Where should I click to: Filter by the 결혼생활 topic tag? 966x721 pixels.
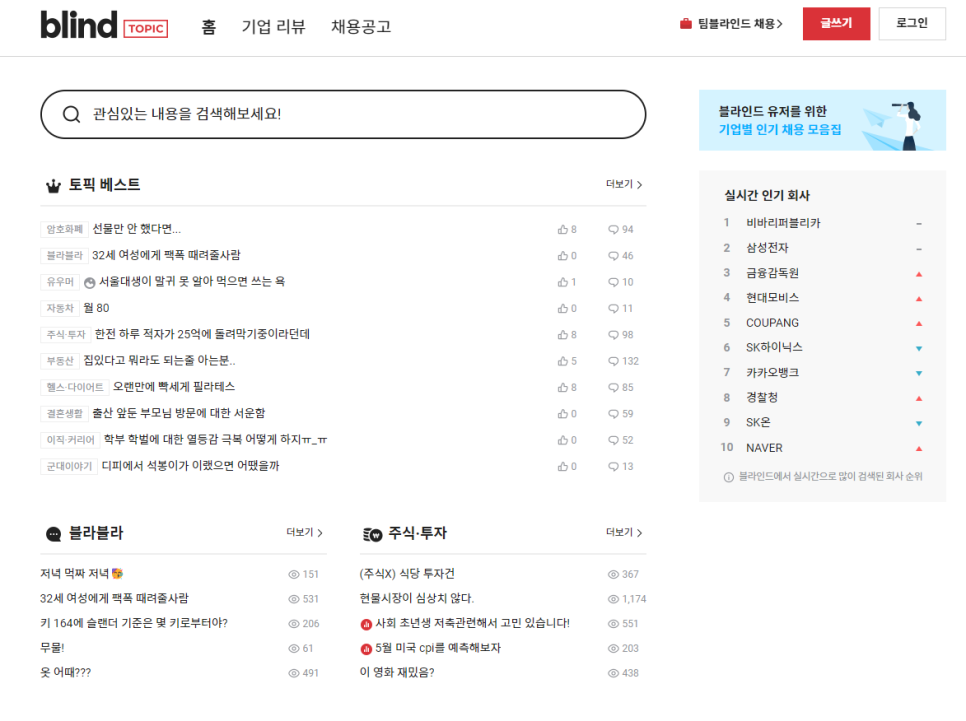tap(65, 413)
